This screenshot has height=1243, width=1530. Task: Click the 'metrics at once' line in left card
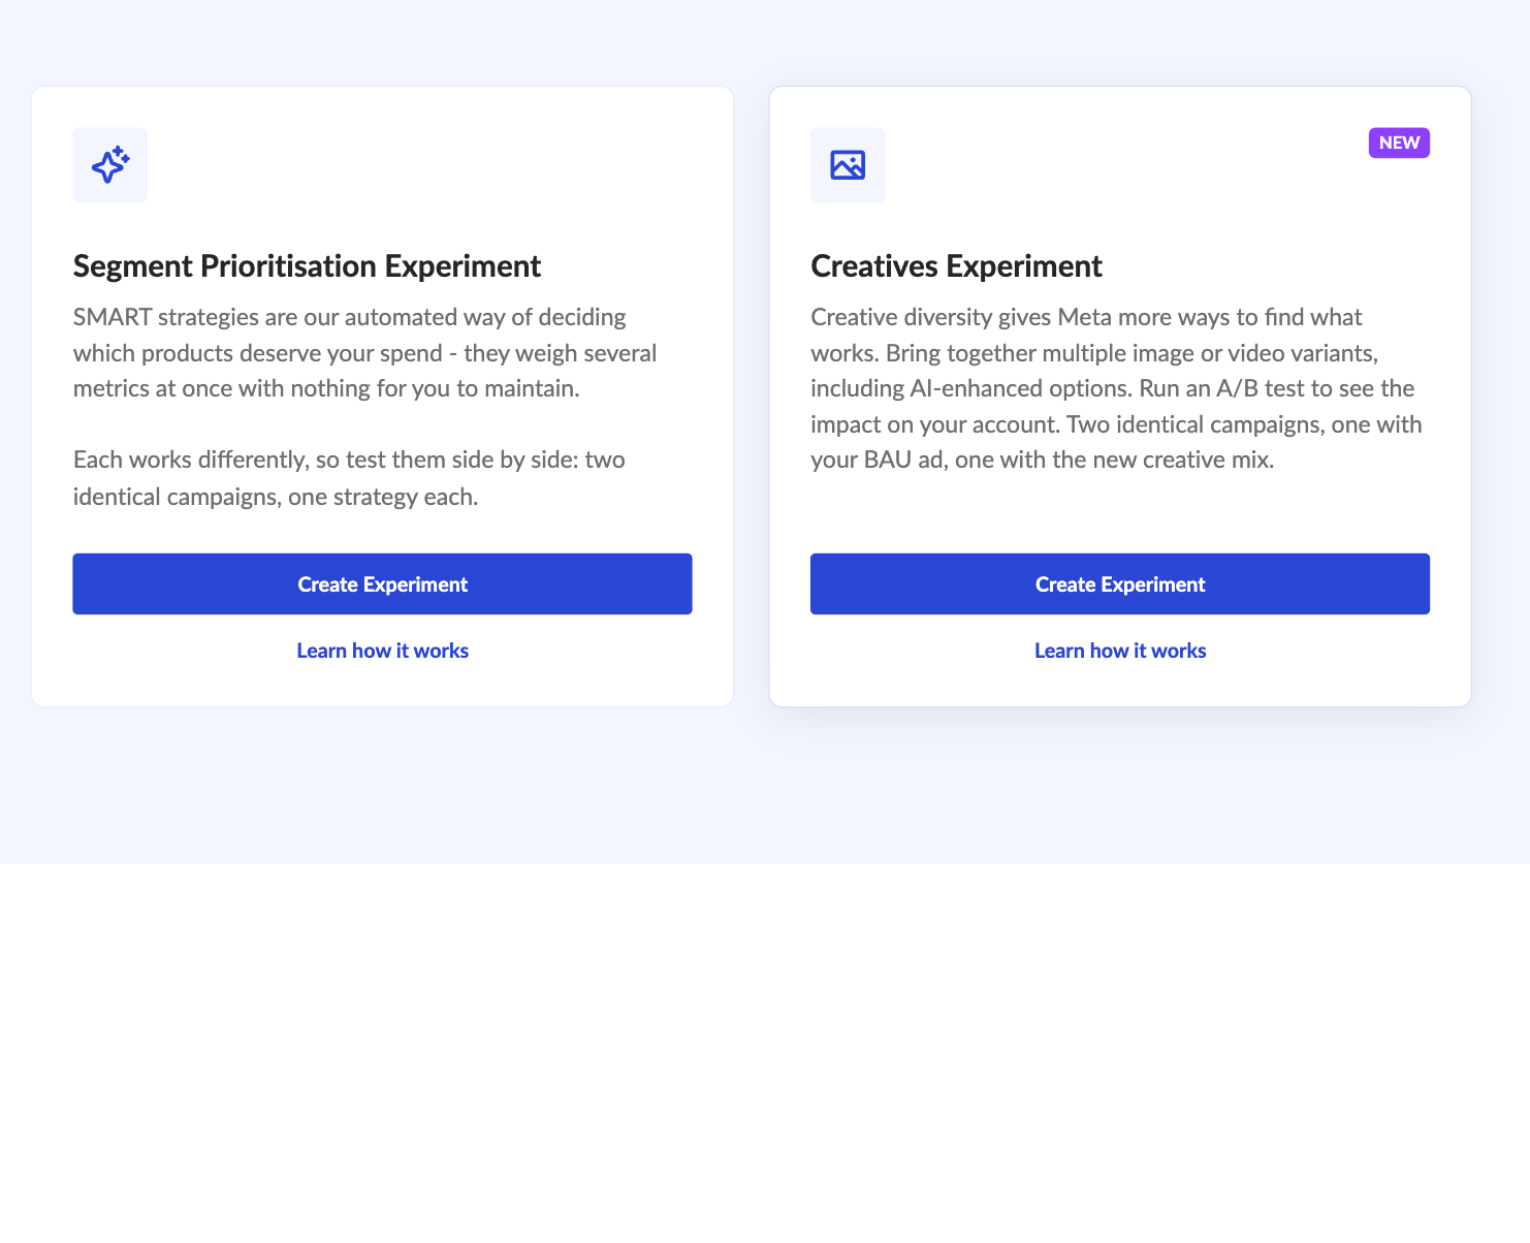326,389
